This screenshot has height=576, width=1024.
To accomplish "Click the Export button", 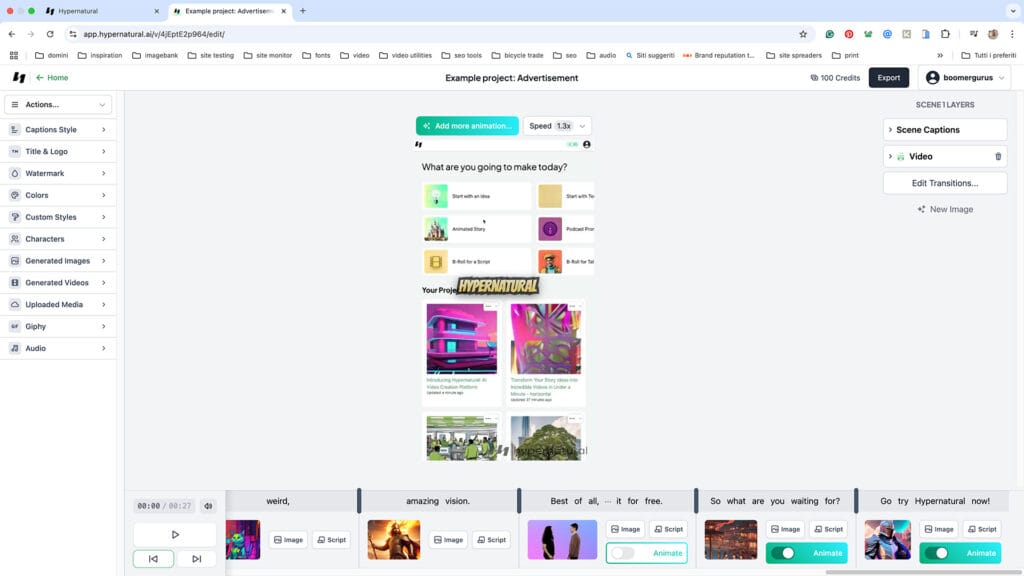I will 888,77.
